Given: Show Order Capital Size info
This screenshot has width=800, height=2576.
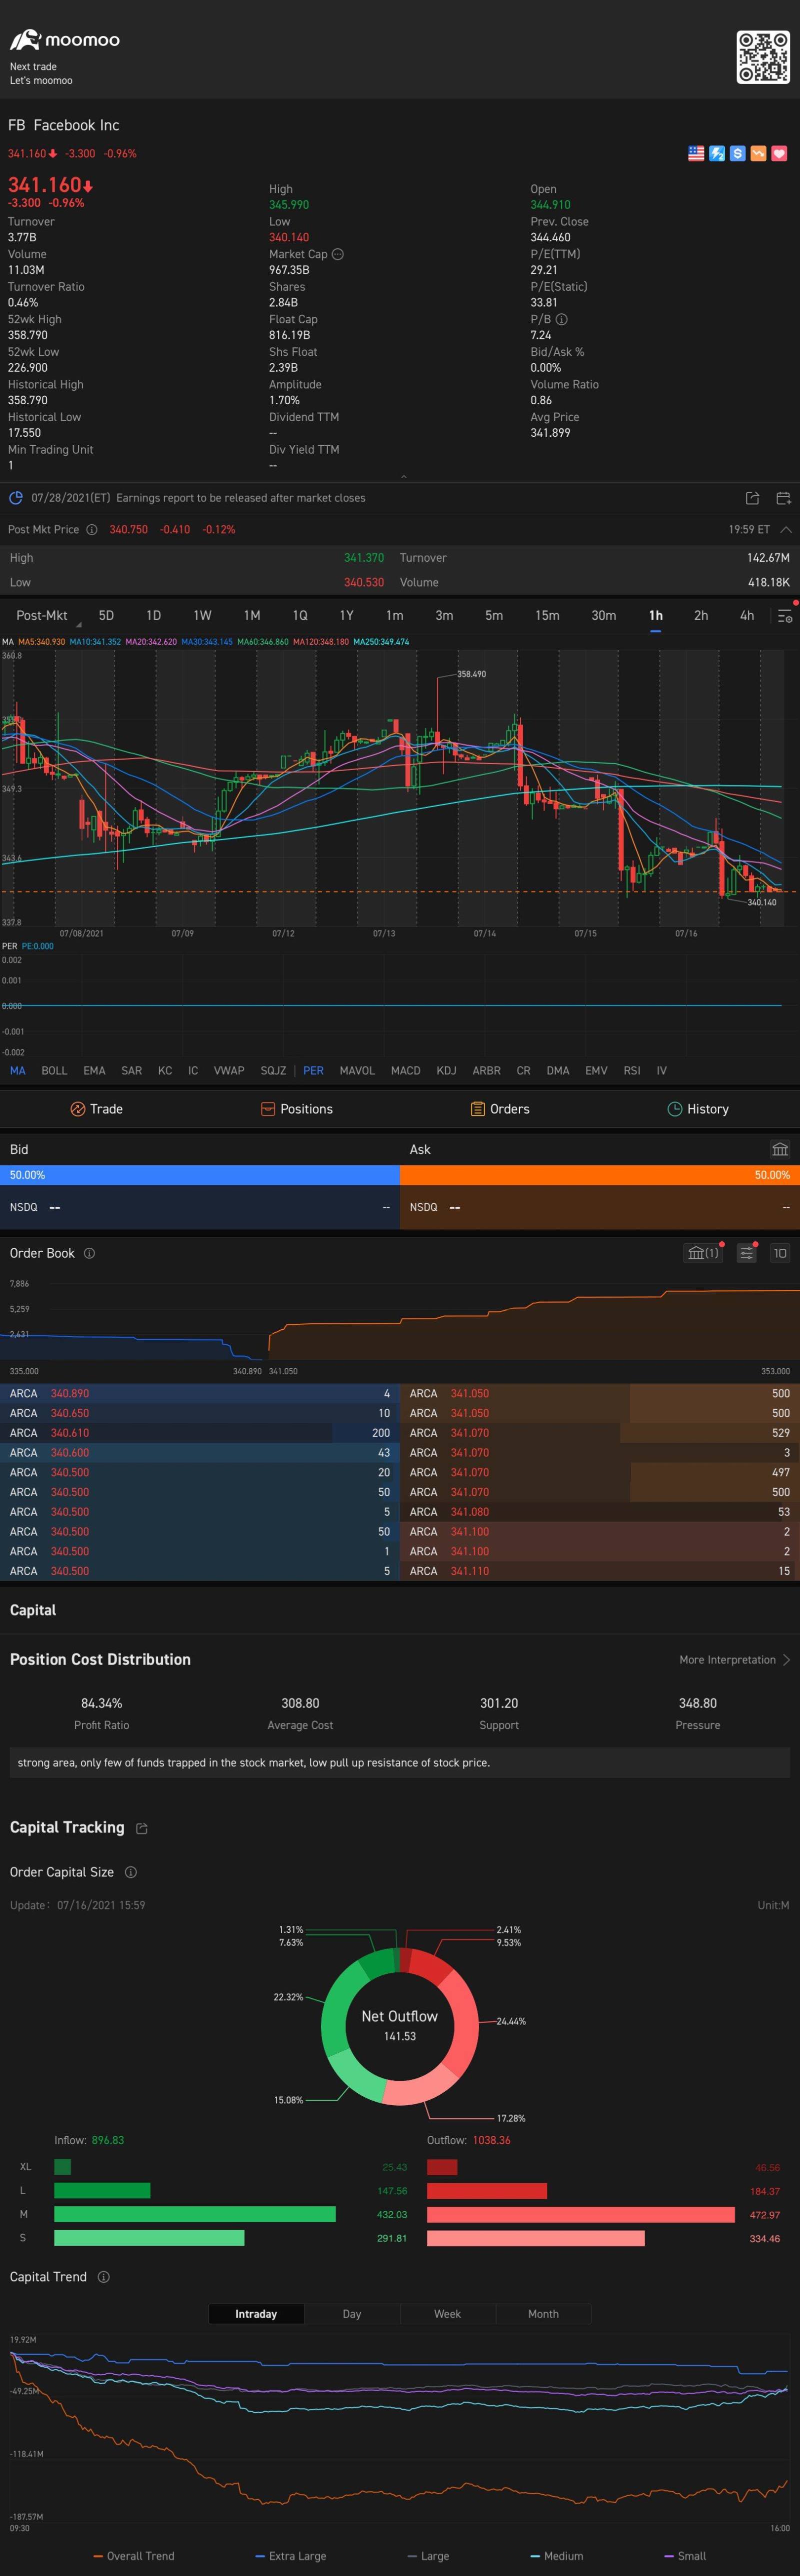Looking at the screenshot, I should point(131,1872).
